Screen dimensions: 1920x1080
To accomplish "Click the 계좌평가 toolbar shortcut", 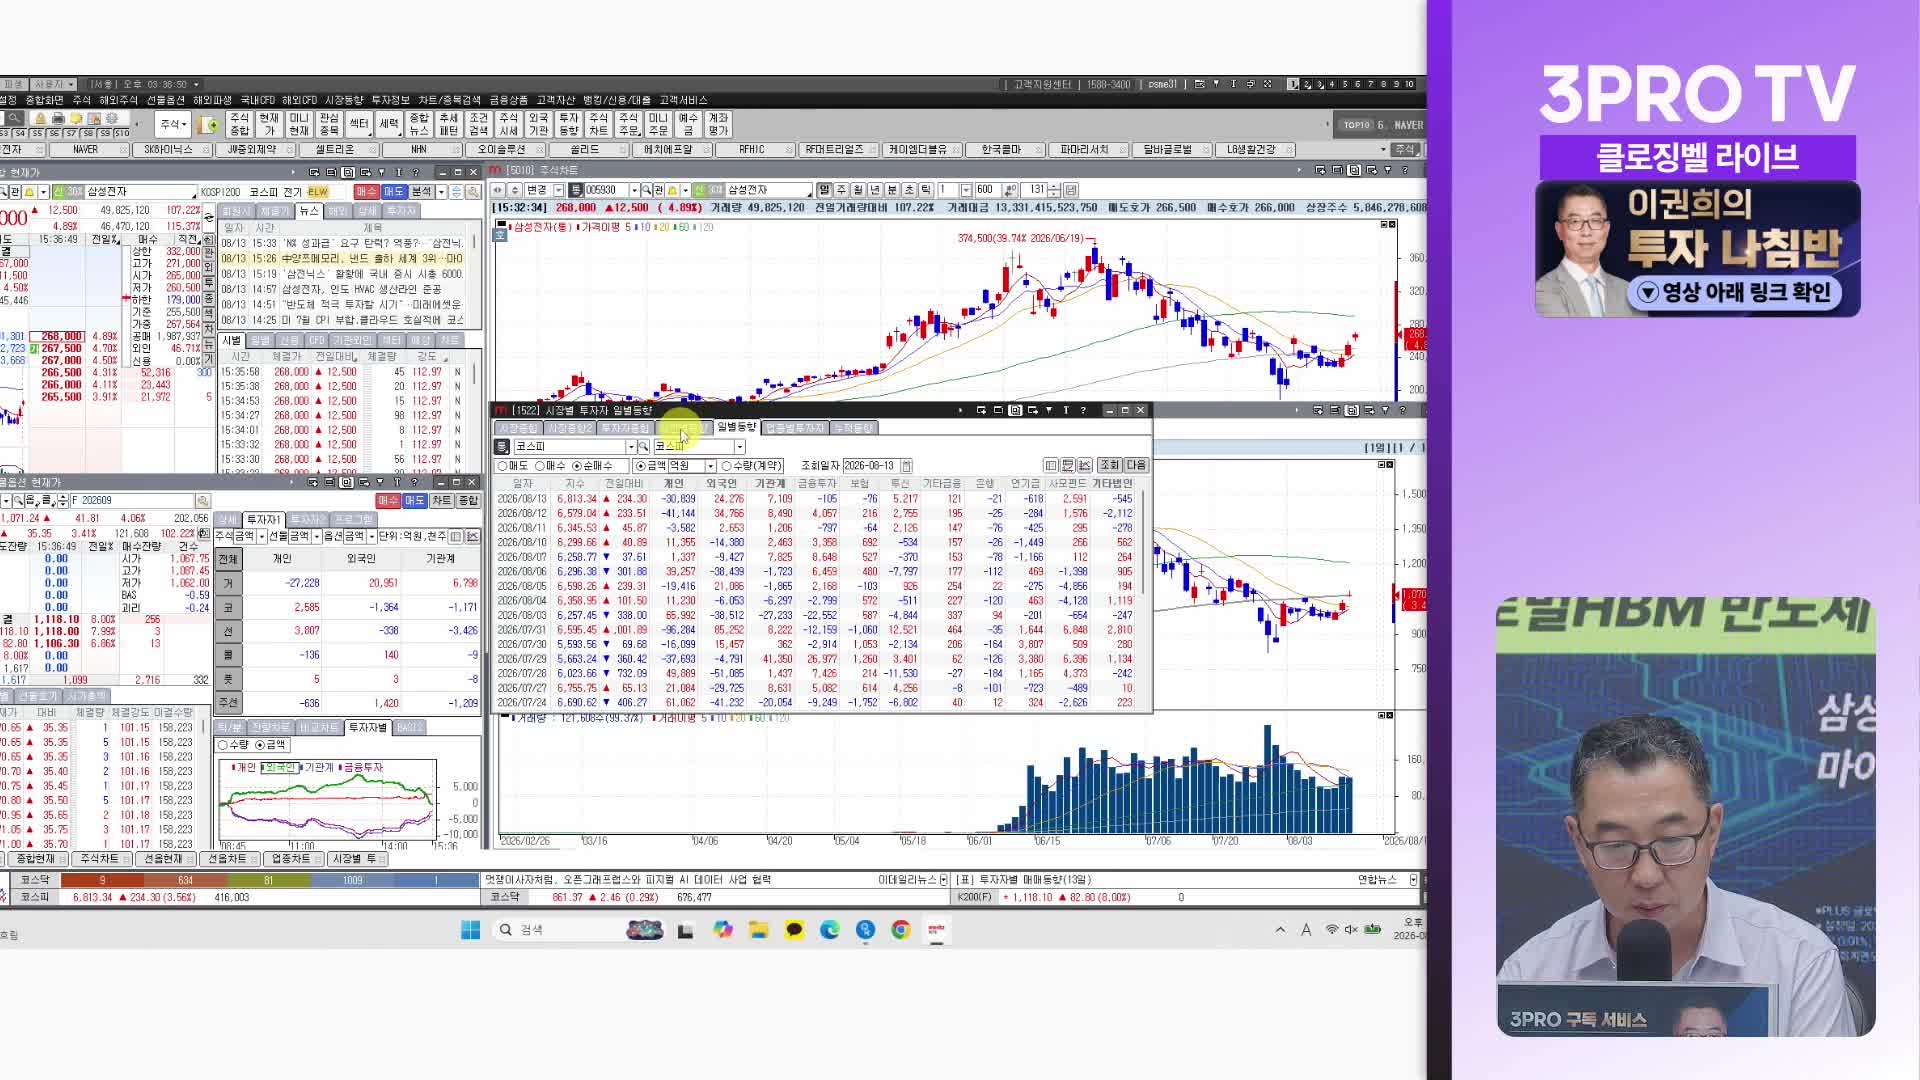I will tap(719, 124).
